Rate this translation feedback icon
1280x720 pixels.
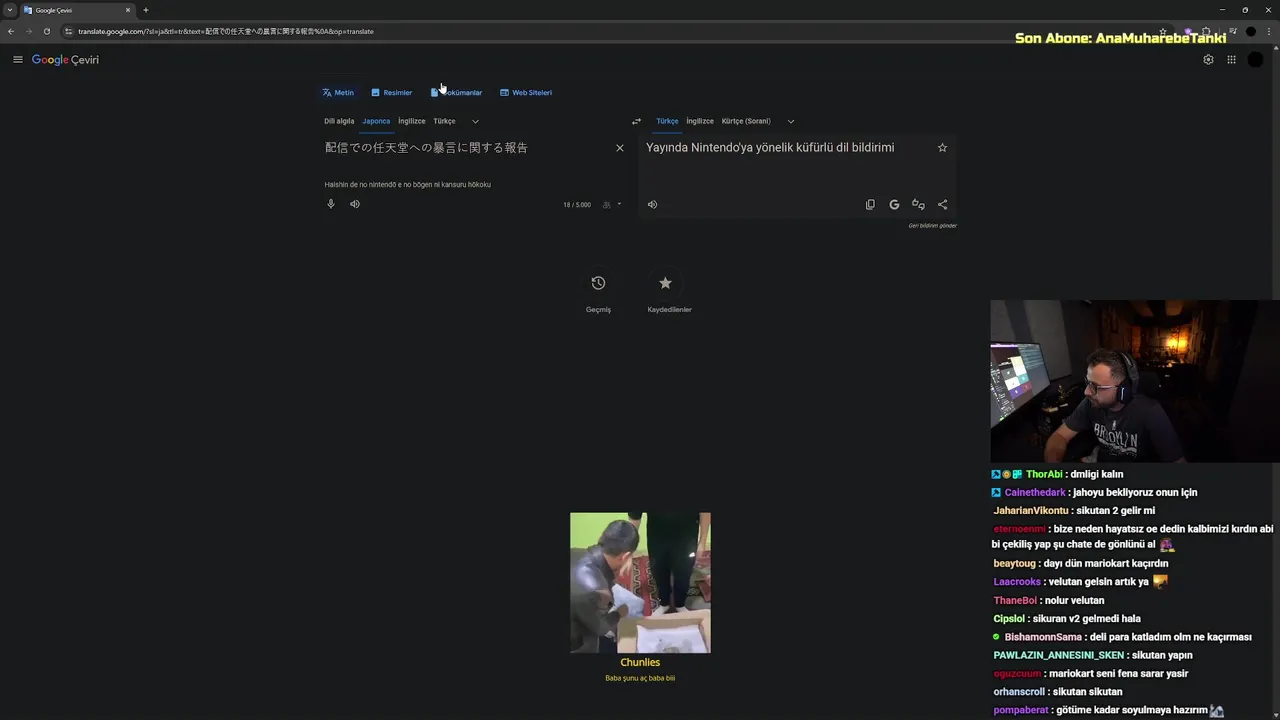click(x=918, y=204)
